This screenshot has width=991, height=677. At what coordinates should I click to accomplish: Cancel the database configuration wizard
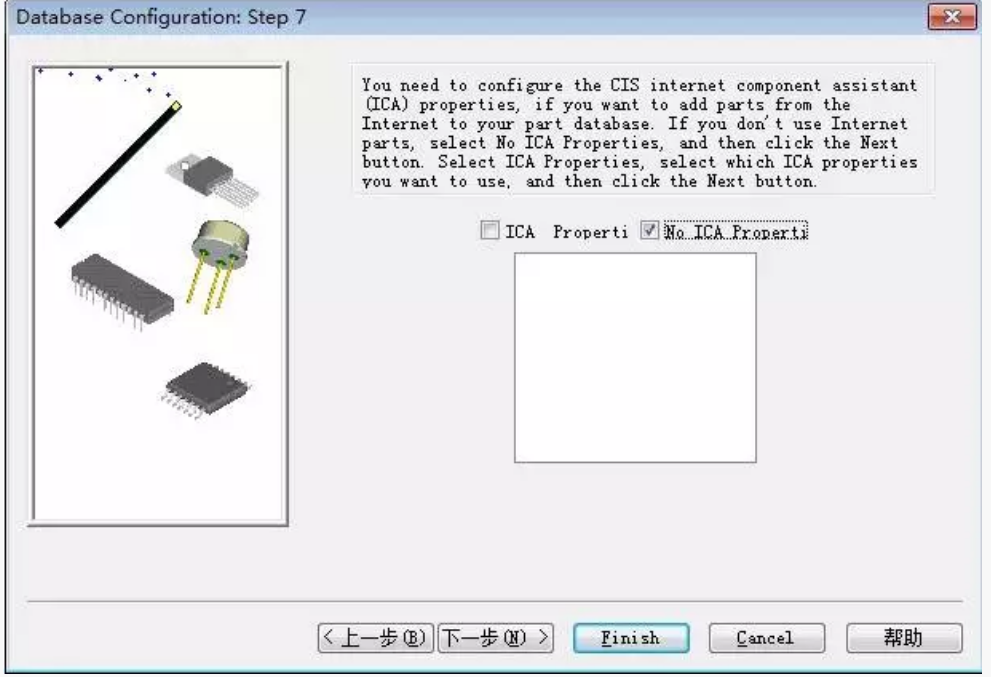pyautogui.click(x=766, y=638)
